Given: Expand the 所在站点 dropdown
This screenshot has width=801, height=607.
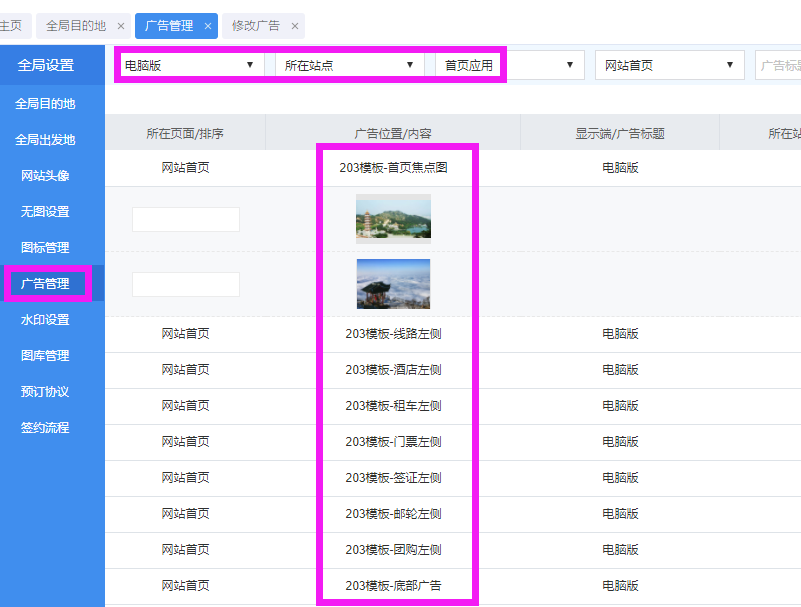Looking at the screenshot, I should click(x=349, y=65).
